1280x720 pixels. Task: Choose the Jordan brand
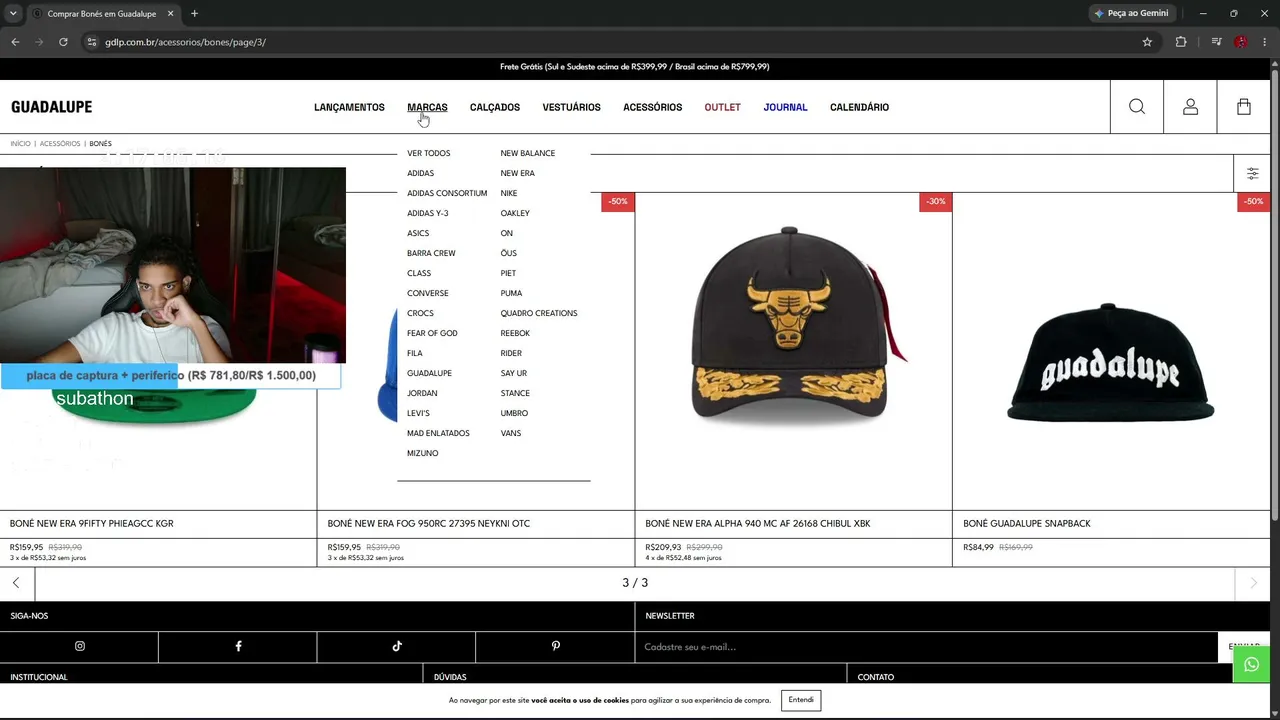(x=422, y=393)
